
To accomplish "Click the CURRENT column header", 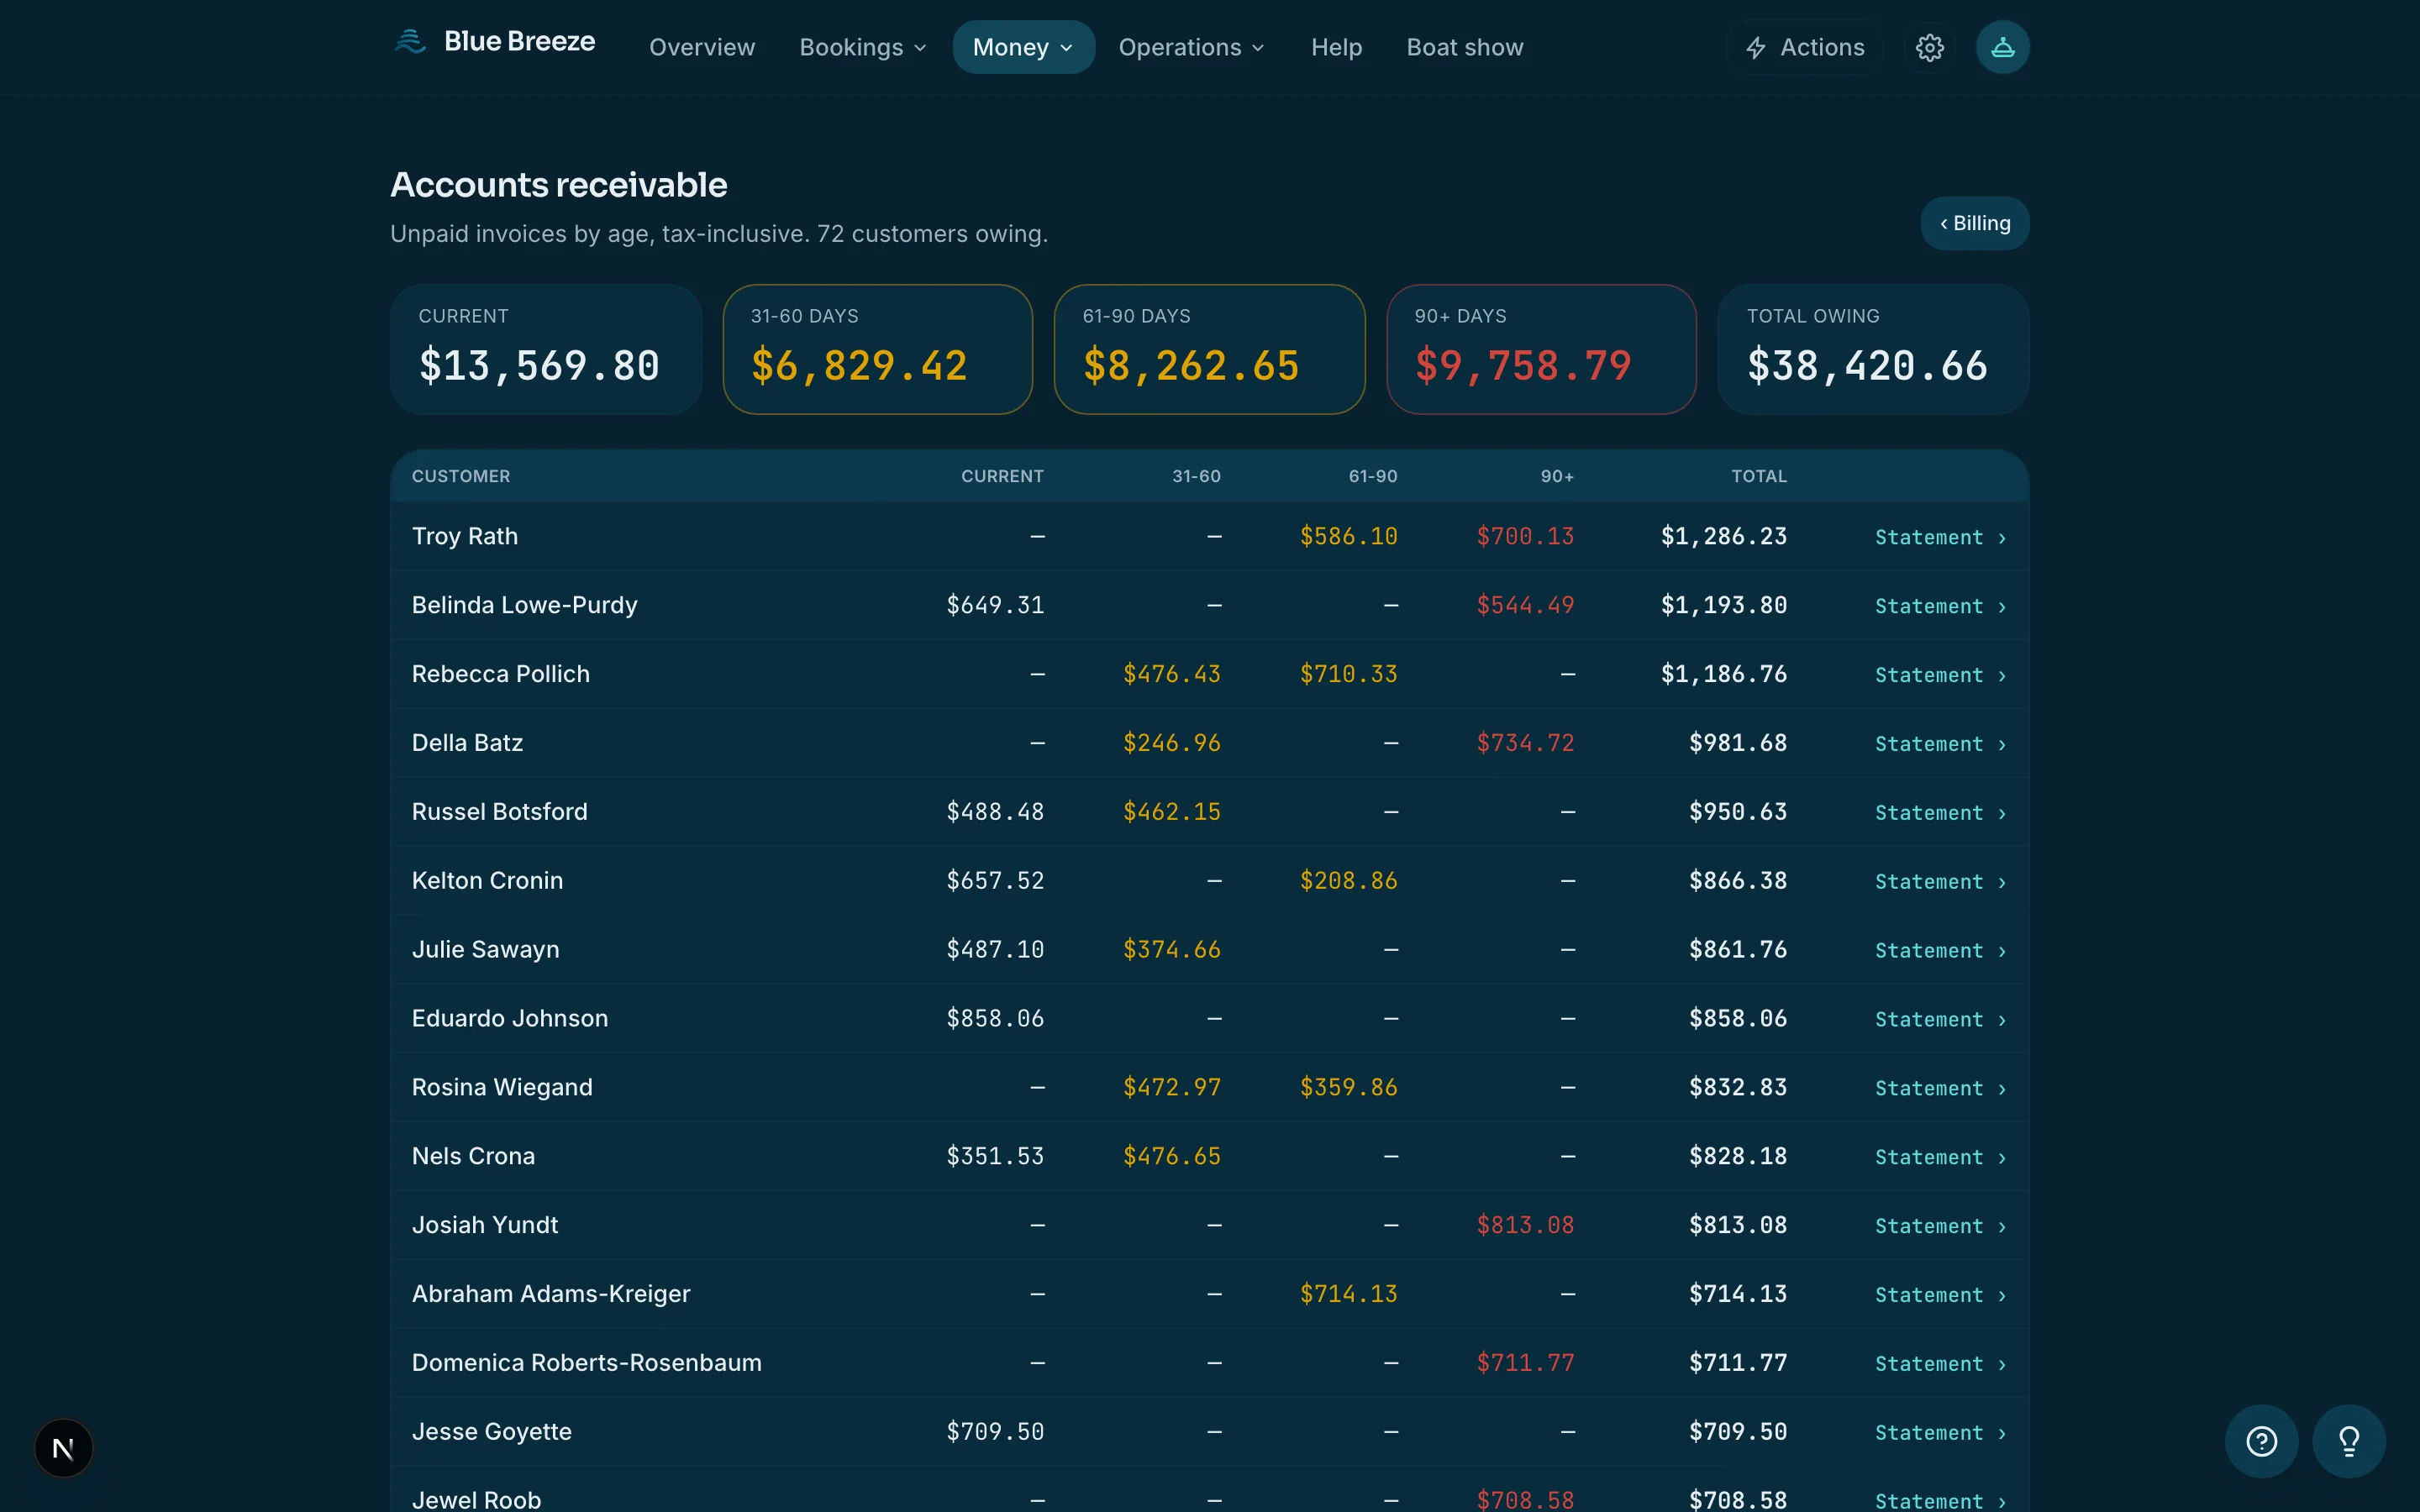I will click(x=1002, y=476).
